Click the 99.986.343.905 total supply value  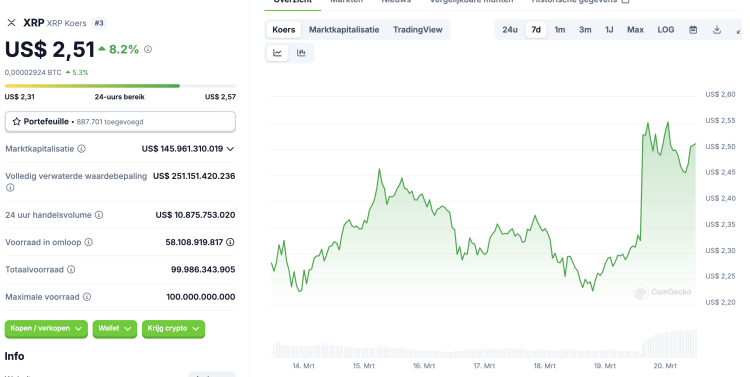[x=203, y=269]
